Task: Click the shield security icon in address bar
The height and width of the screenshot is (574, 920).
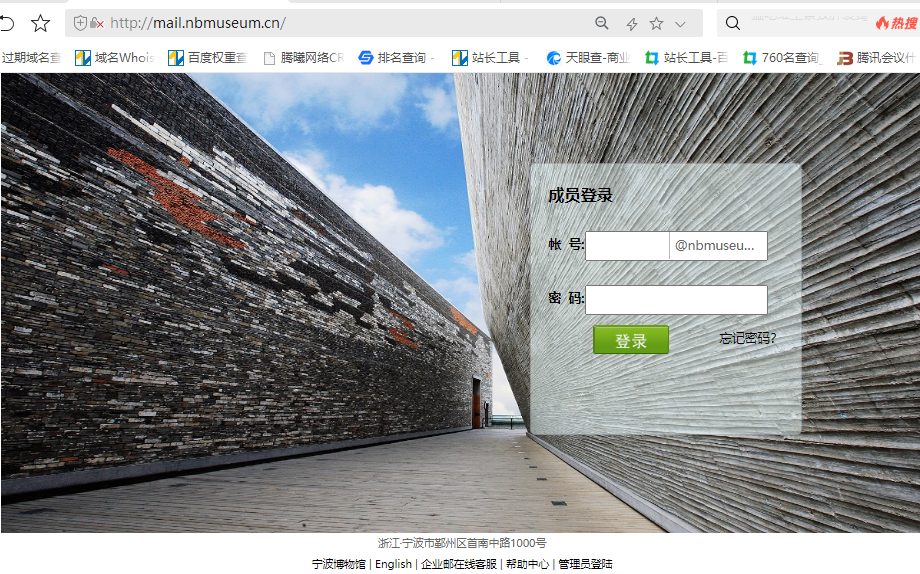Action: 81,23
